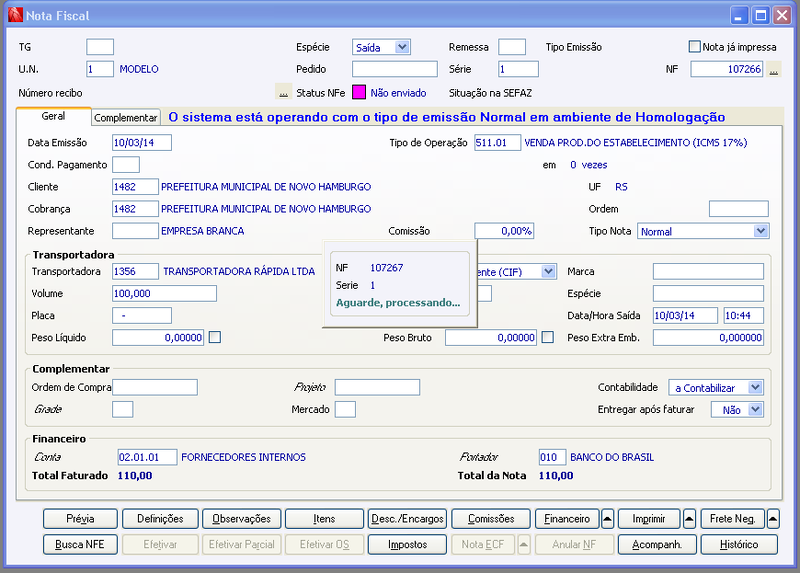Click the Impostos button
The width and height of the screenshot is (800, 573).
407,544
